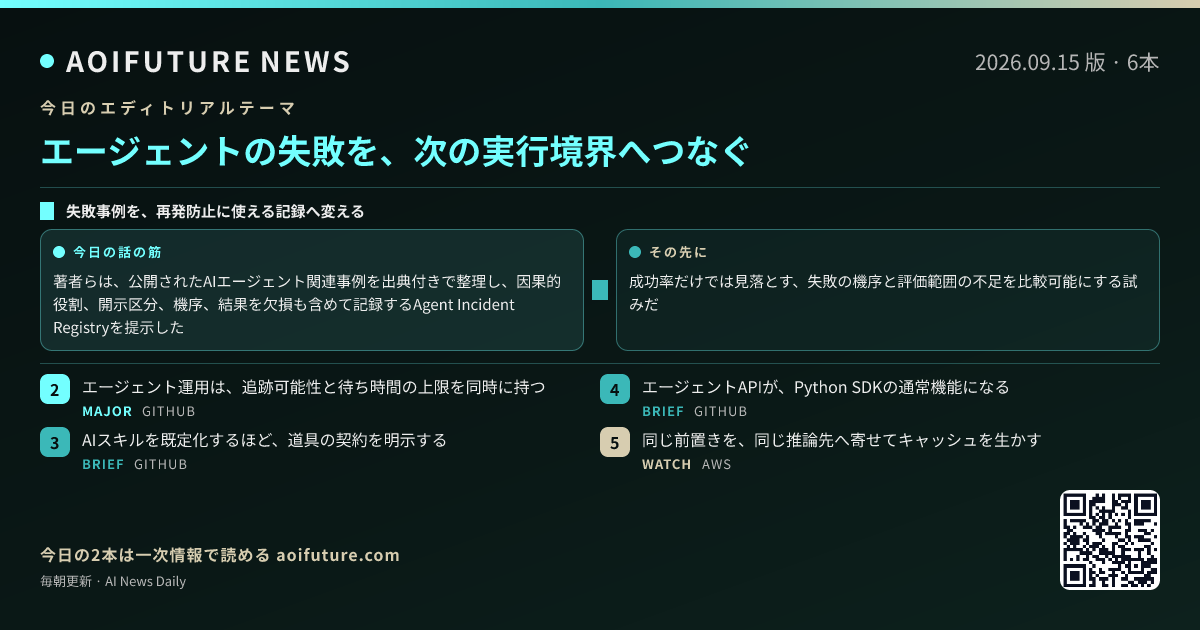Open the aoifuture.com footer link

tap(338, 555)
